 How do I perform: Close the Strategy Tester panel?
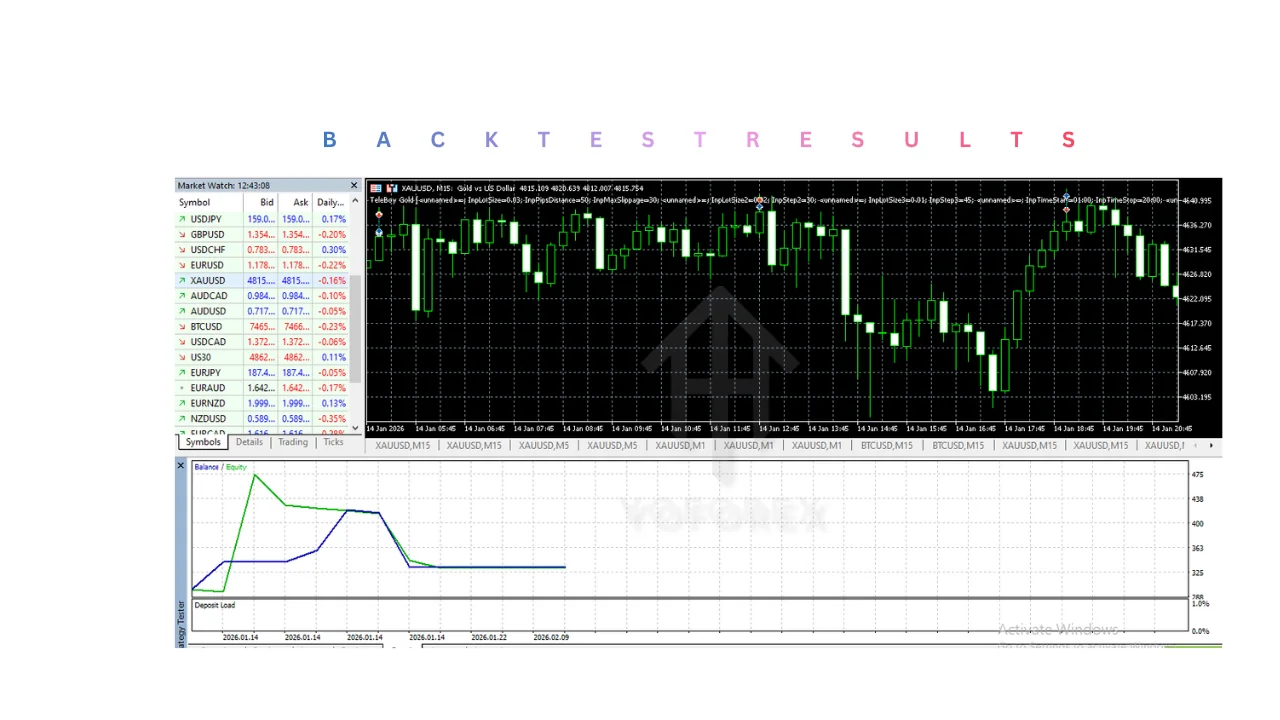[x=181, y=466]
